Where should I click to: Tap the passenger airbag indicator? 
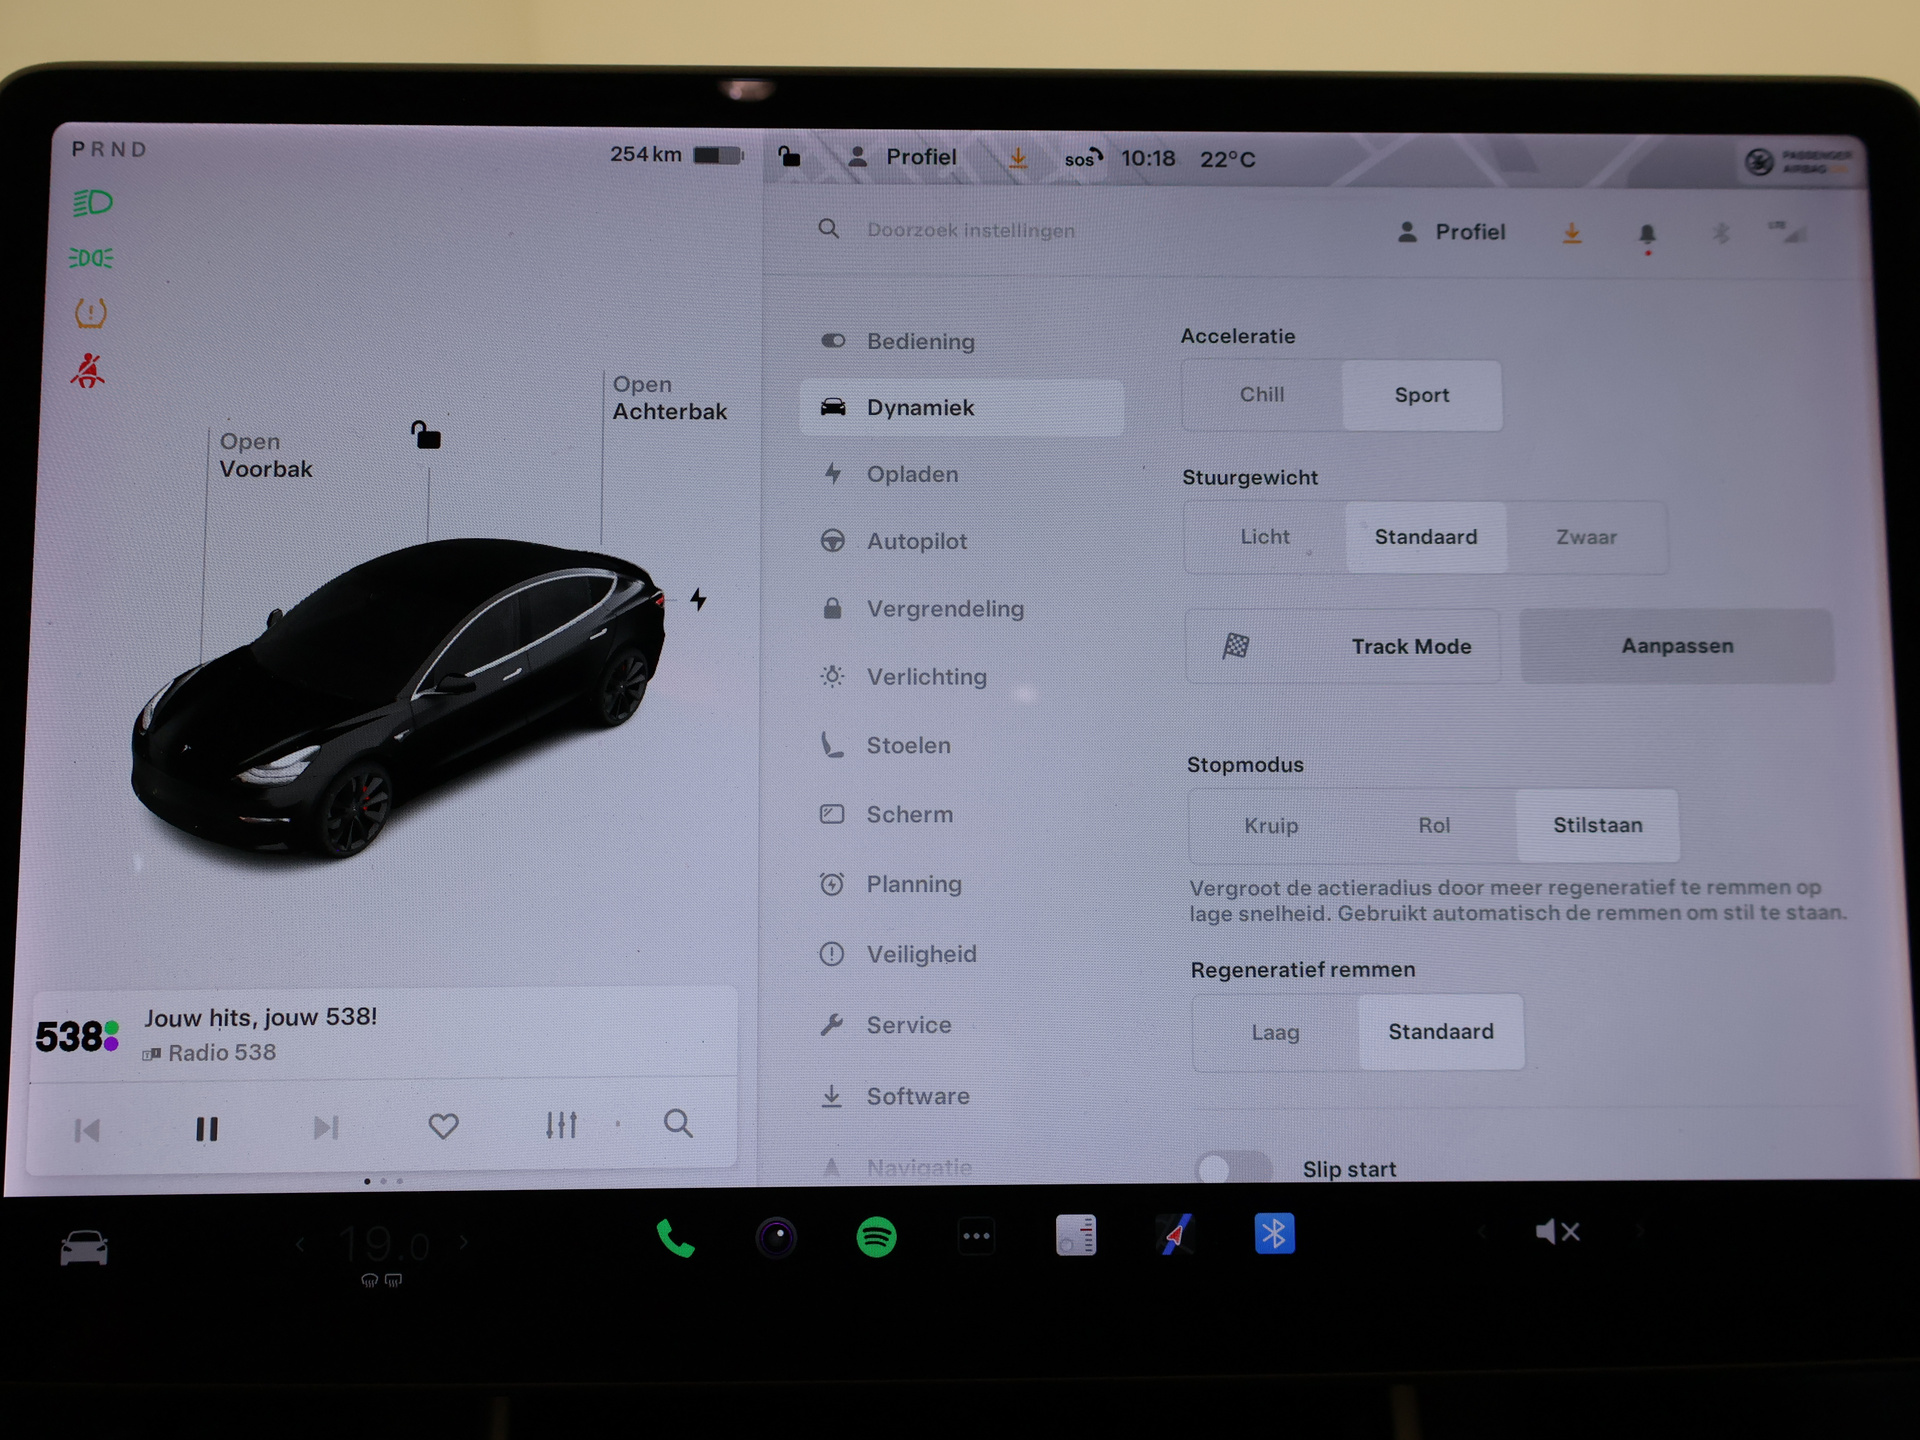tap(1799, 161)
